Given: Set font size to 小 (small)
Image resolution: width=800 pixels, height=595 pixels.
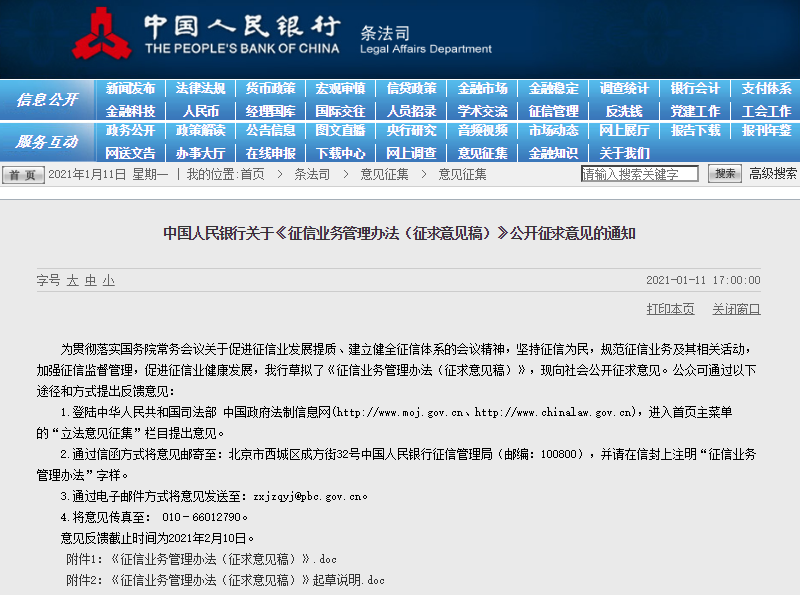Looking at the screenshot, I should point(108,281).
